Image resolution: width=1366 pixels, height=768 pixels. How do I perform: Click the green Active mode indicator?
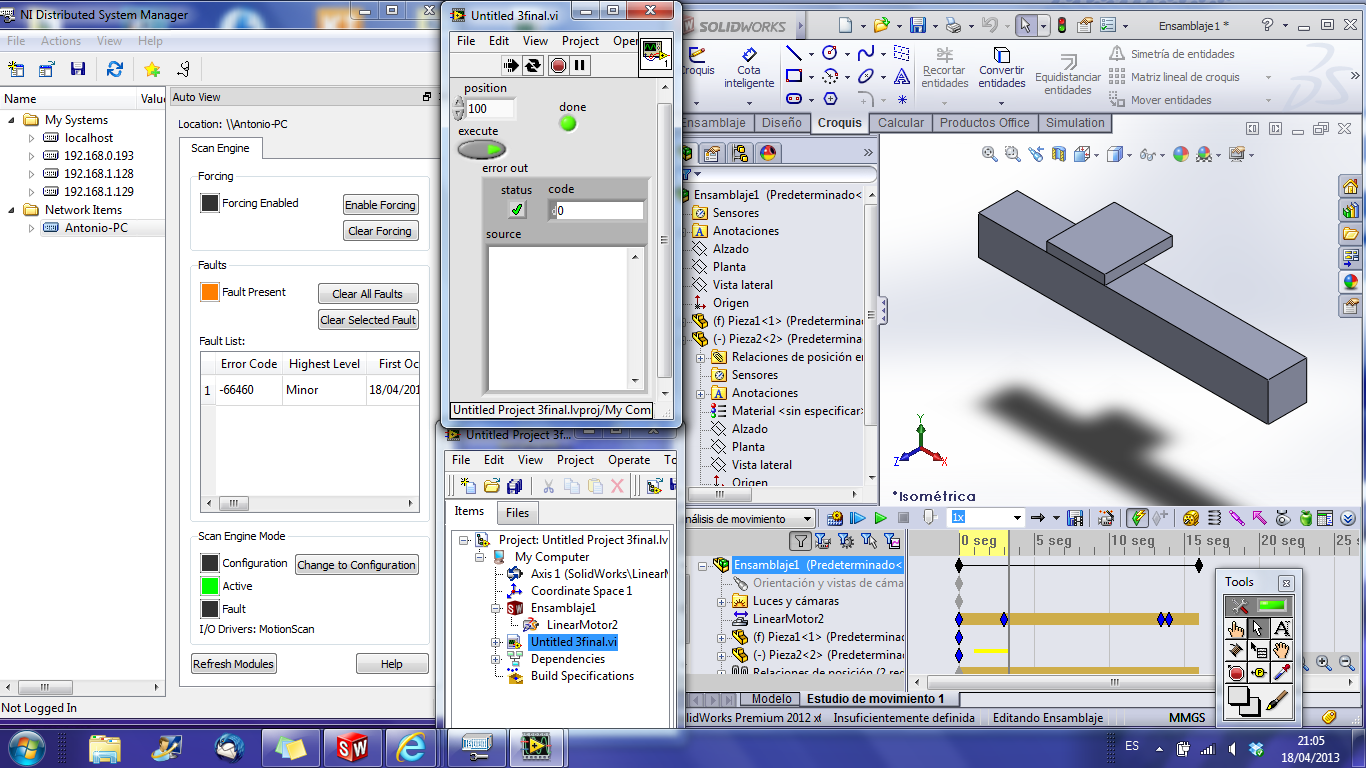coord(209,586)
